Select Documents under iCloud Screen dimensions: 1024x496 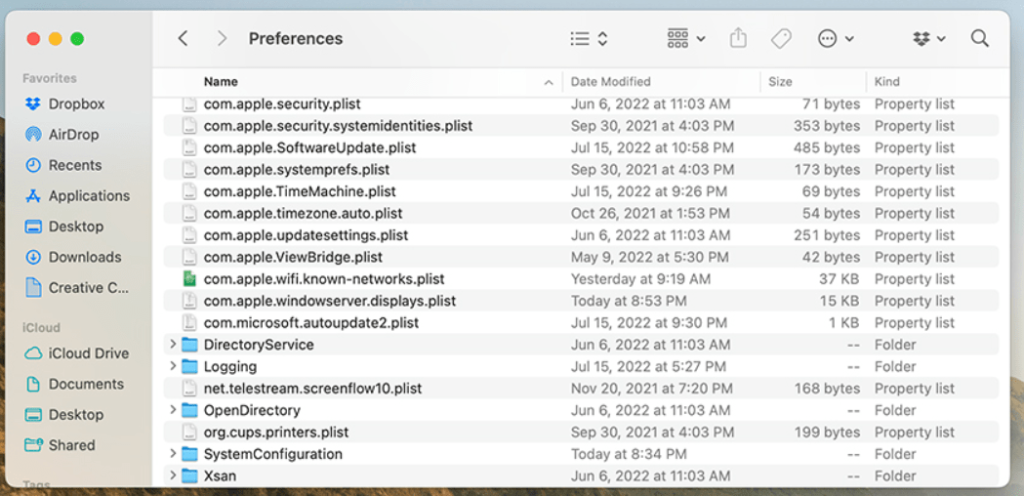(74, 384)
